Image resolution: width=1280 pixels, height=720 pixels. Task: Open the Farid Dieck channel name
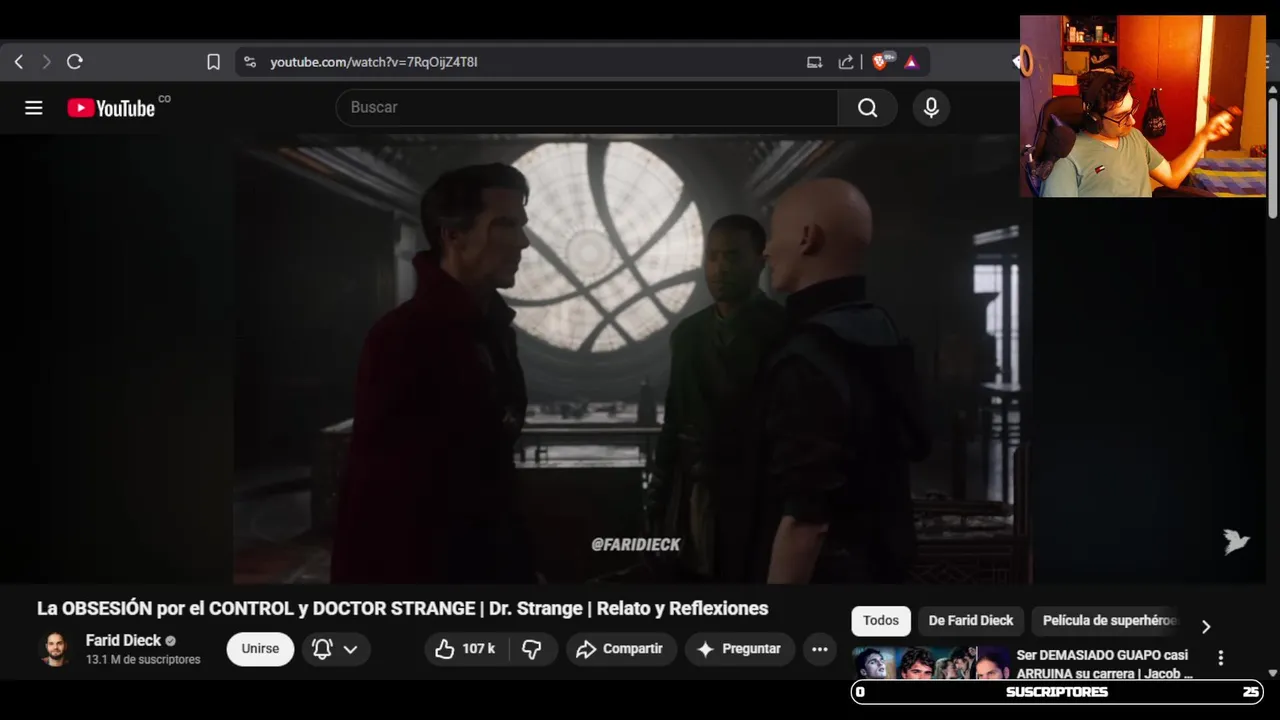coord(123,640)
